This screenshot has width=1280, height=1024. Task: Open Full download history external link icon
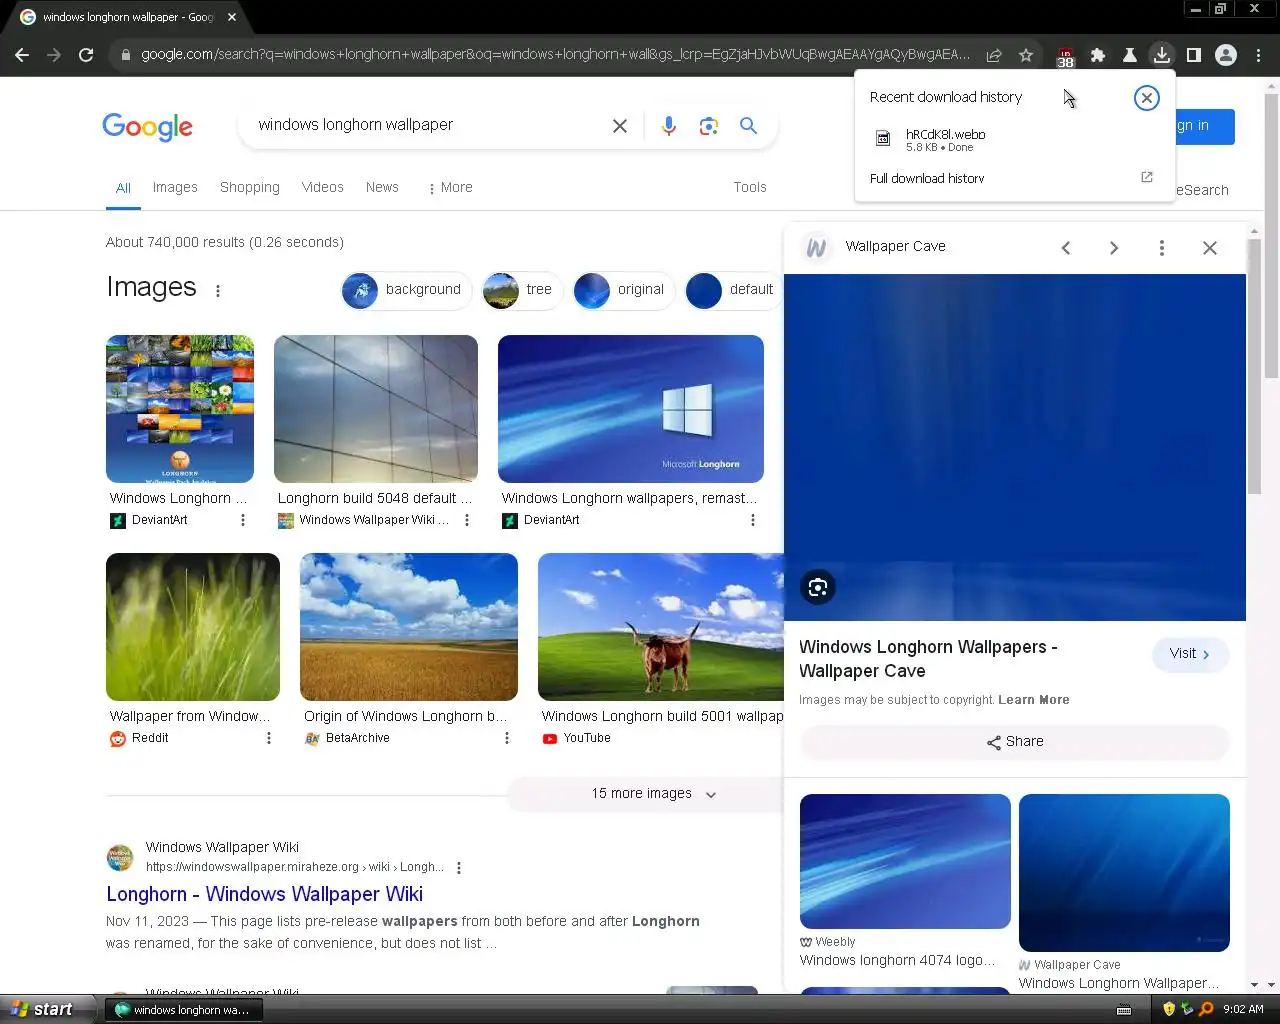1147,177
